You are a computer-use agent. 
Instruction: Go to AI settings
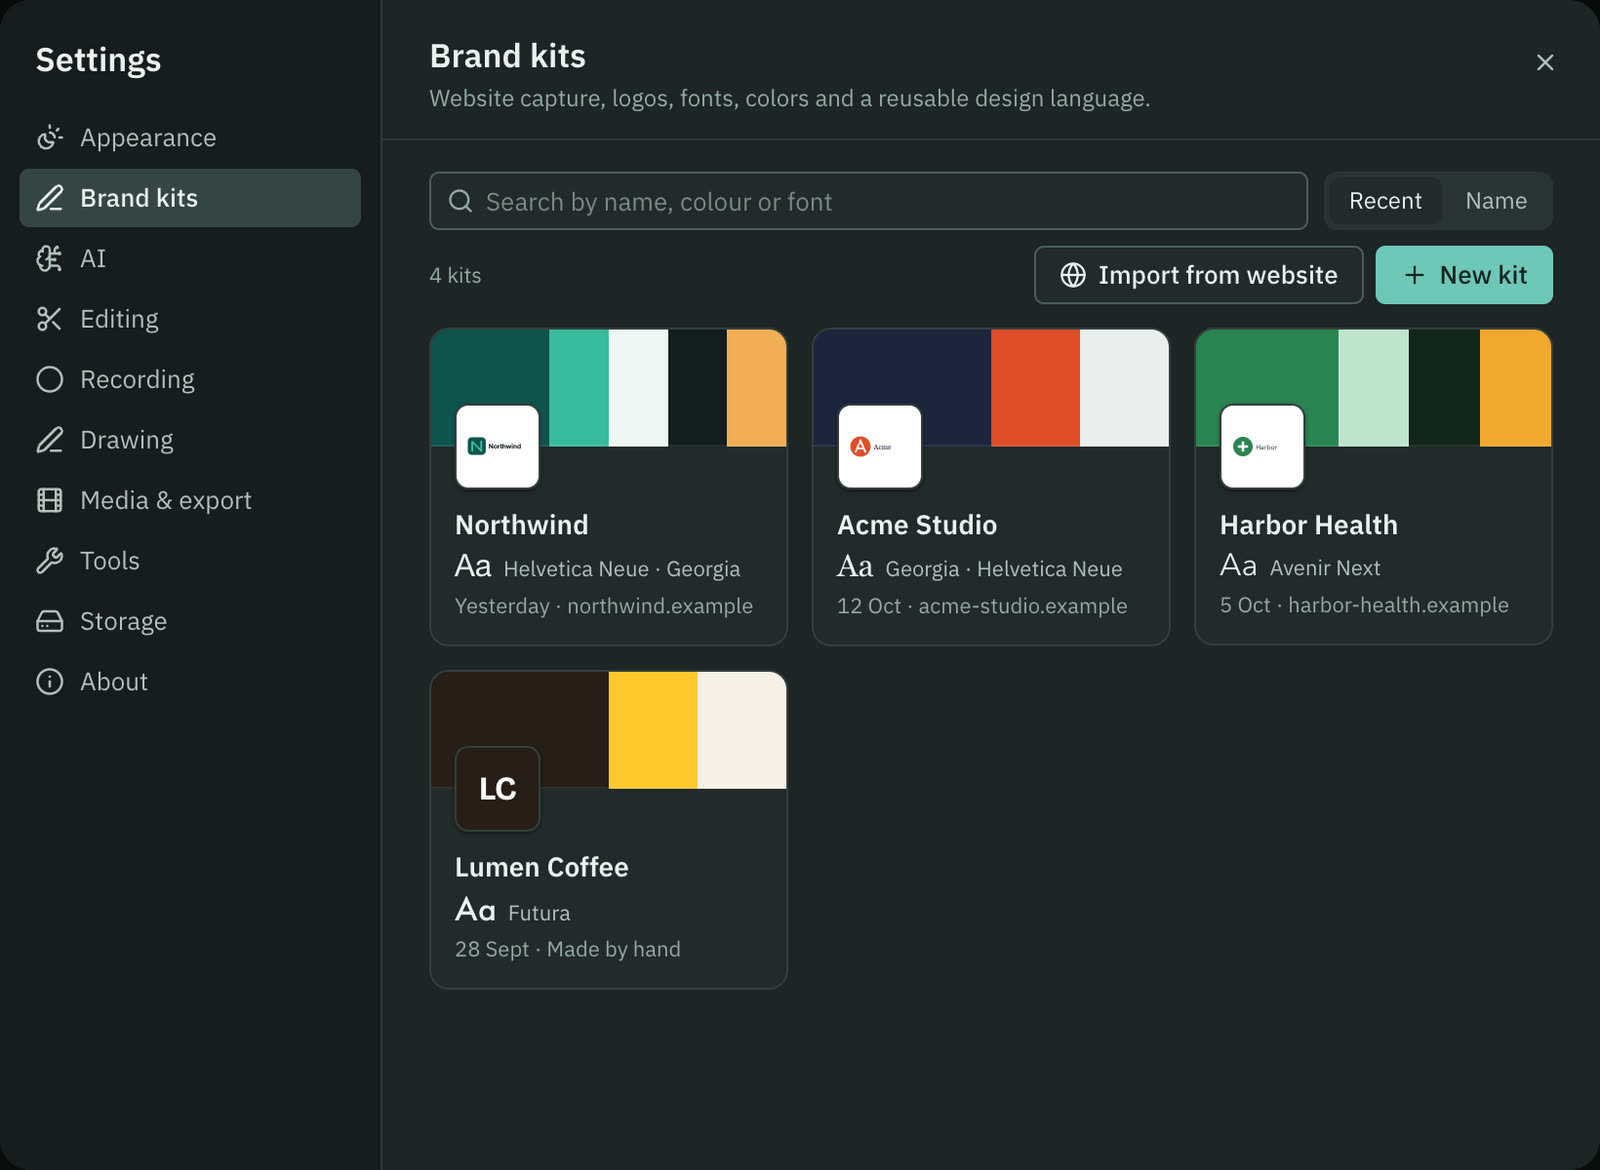(190, 259)
